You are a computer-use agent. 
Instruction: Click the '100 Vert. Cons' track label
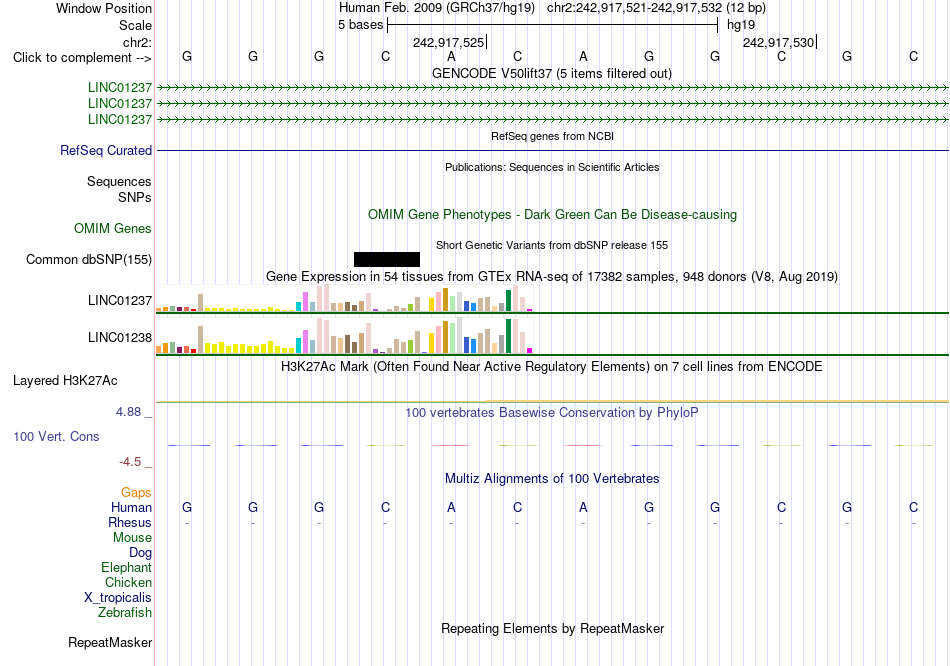[56, 436]
